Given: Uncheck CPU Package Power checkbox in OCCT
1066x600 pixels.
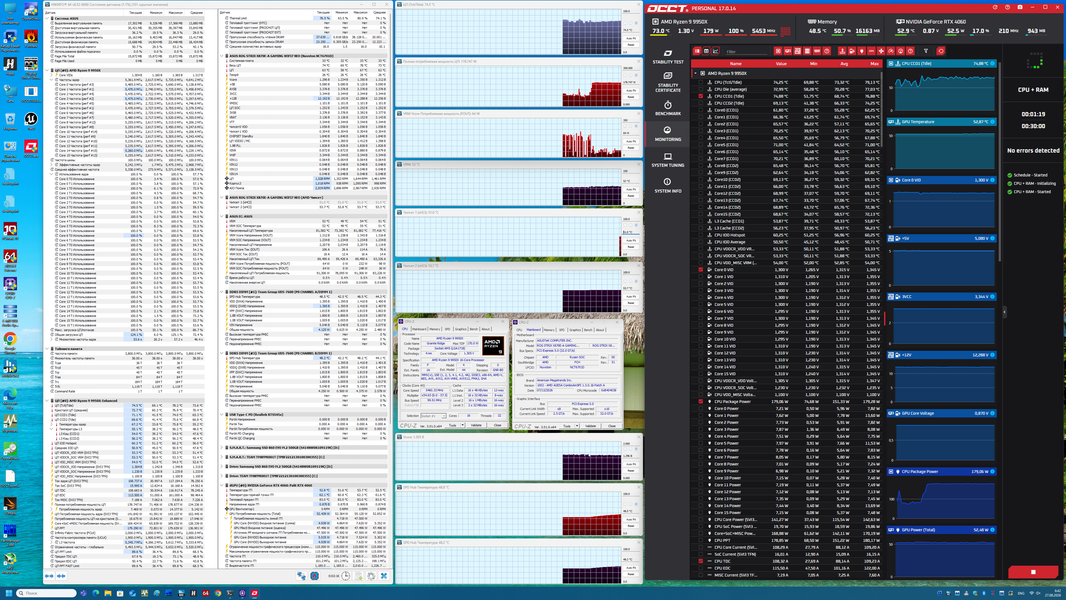Looking at the screenshot, I should pos(701,402).
